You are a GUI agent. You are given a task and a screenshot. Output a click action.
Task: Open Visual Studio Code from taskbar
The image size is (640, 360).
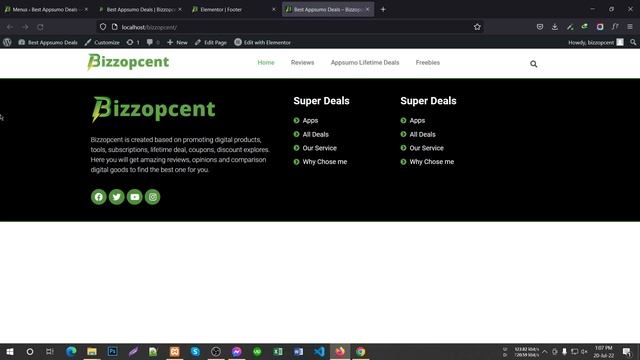coord(319,351)
